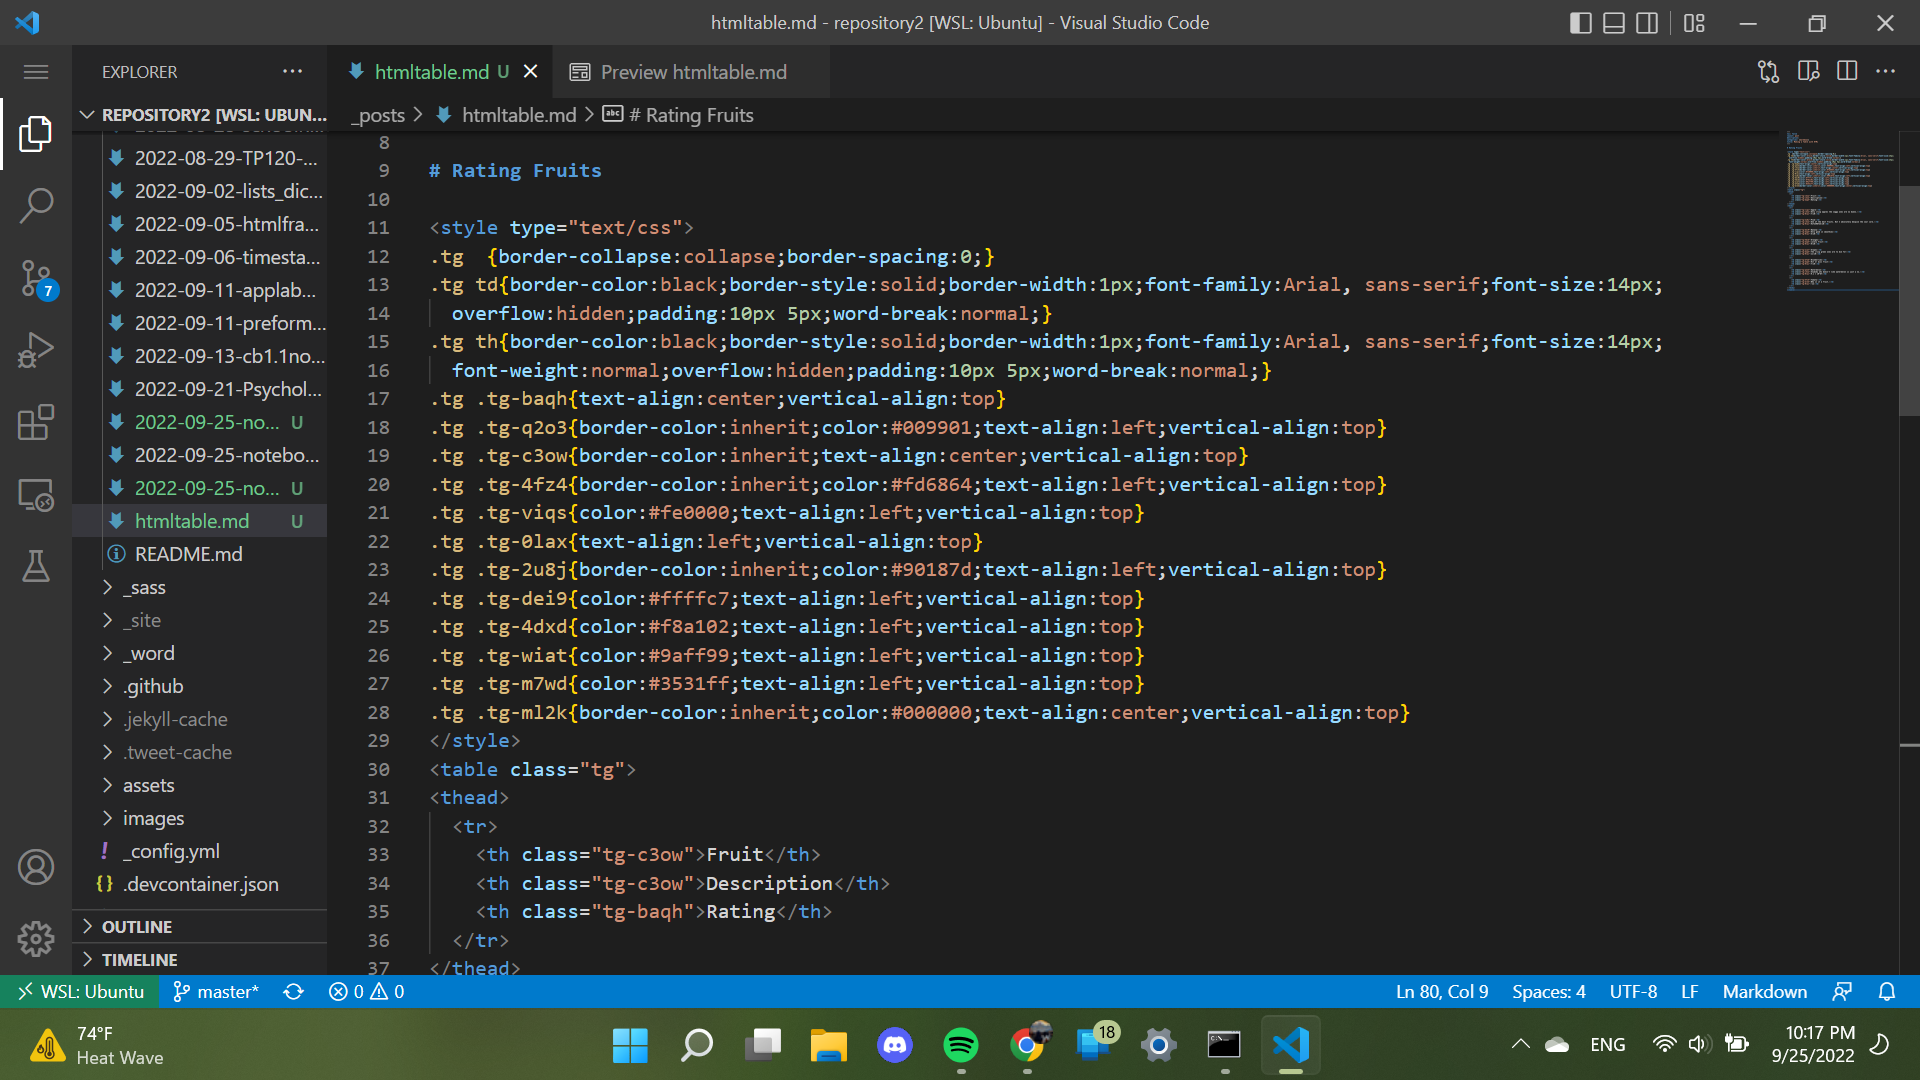
Task: Toggle primary side bar visibility
Action: click(x=1581, y=23)
